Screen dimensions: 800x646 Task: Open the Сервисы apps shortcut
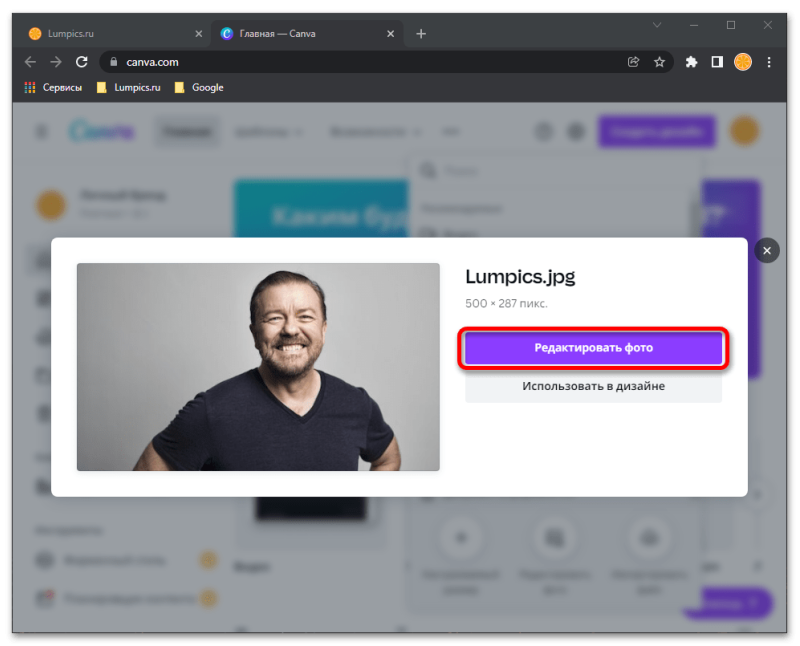pyautogui.click(x=53, y=88)
